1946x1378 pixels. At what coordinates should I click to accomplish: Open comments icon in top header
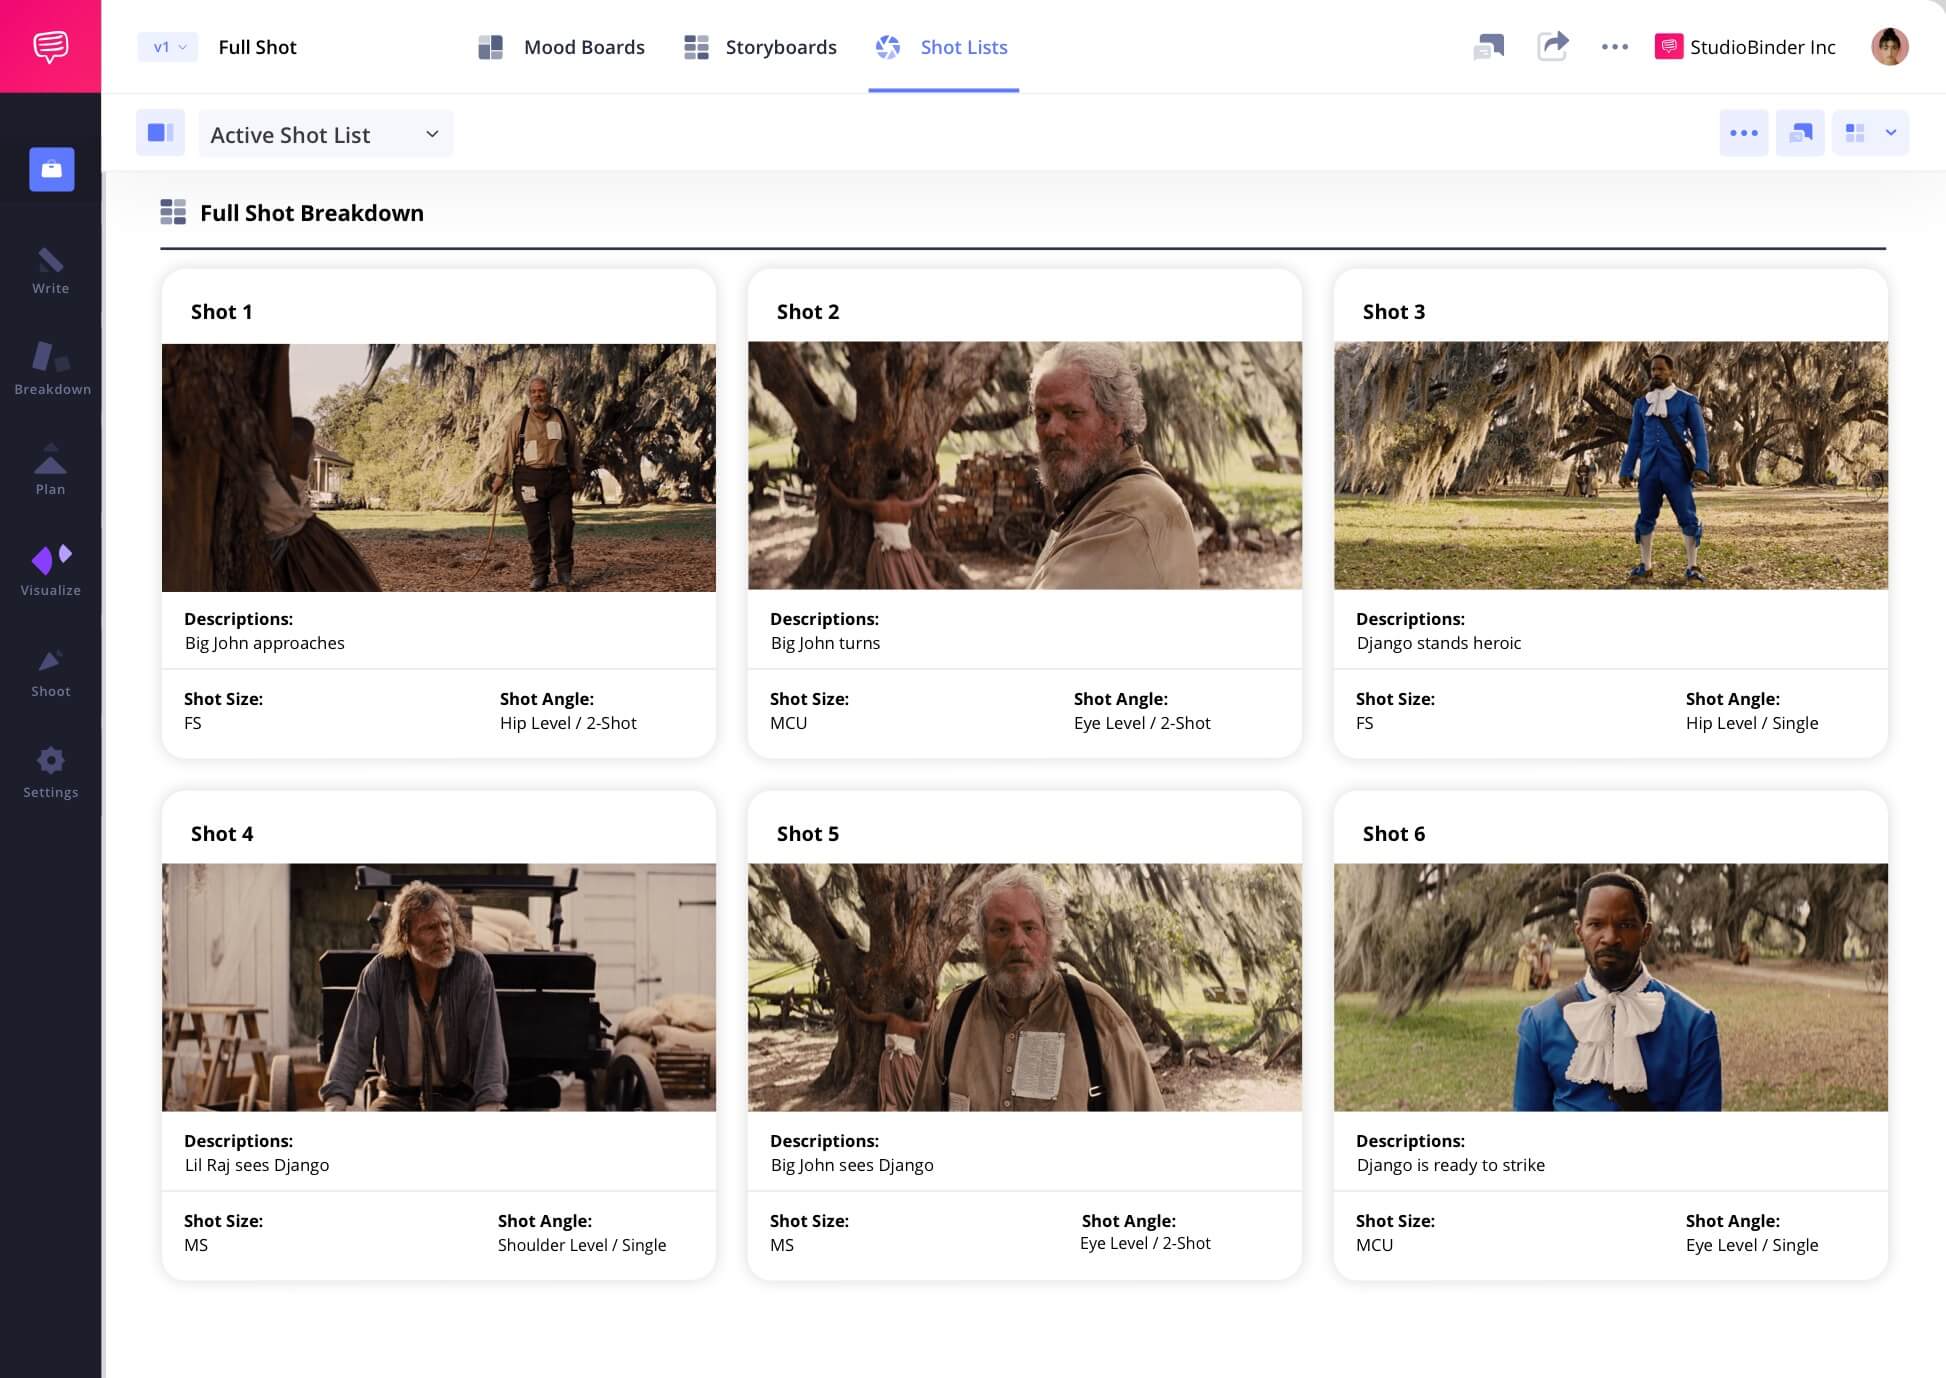1489,46
